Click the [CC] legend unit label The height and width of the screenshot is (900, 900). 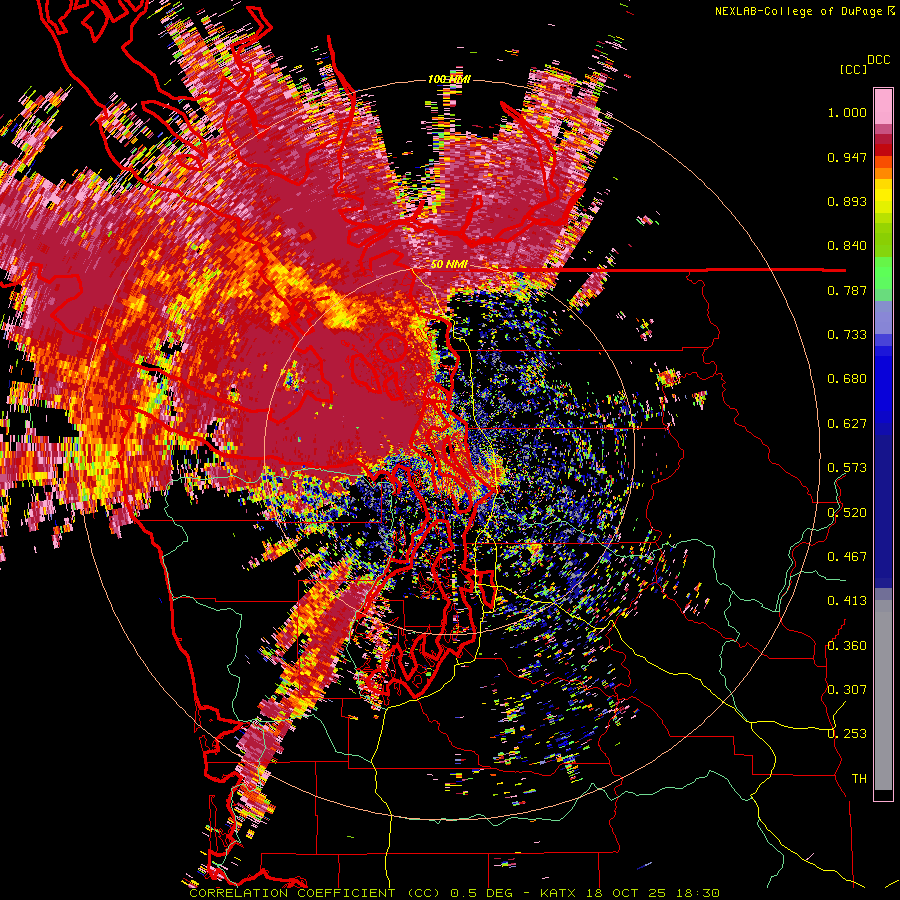(x=853, y=69)
